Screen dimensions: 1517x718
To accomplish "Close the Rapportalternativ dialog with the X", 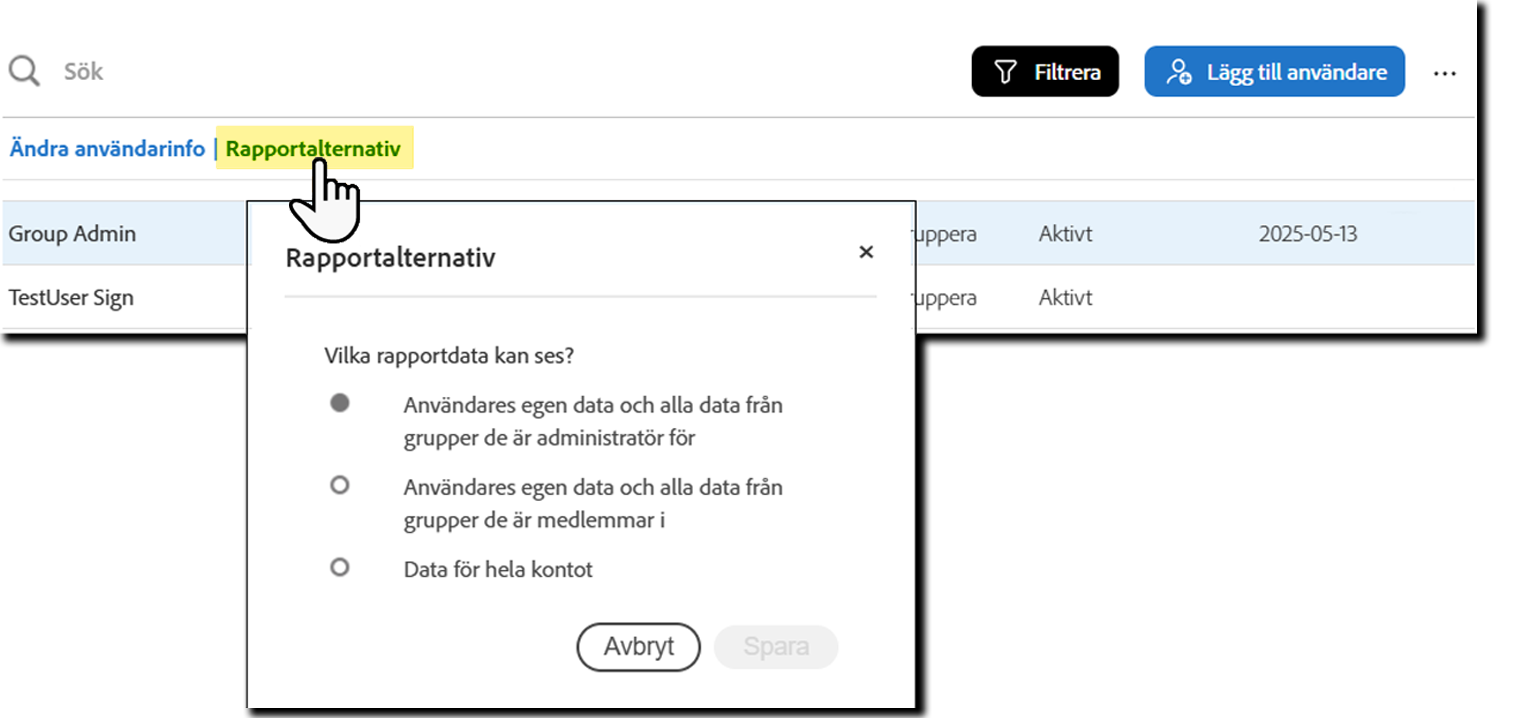I will [x=866, y=252].
